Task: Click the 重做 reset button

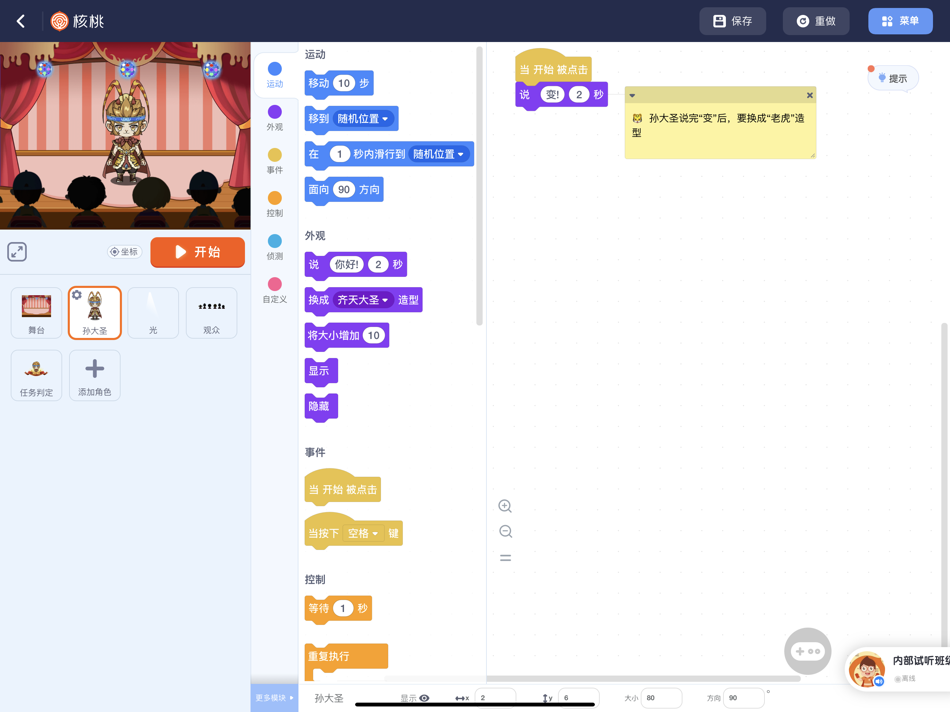Action: coord(815,21)
